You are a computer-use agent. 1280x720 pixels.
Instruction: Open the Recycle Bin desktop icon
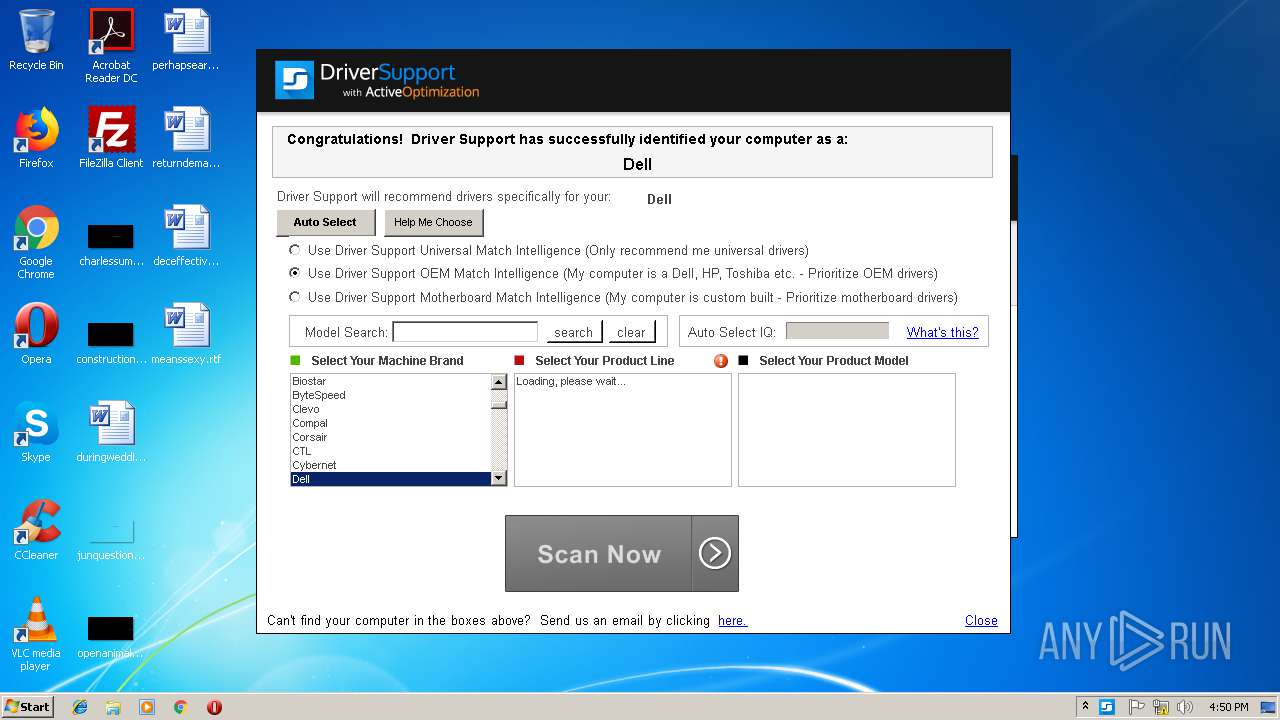click(x=36, y=40)
